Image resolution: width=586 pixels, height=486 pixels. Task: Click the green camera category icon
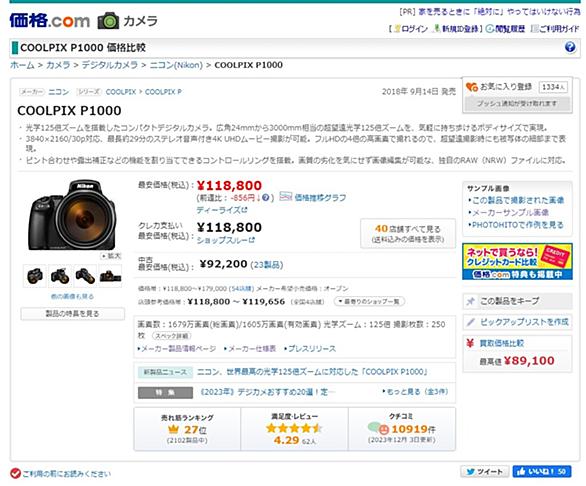[108, 21]
